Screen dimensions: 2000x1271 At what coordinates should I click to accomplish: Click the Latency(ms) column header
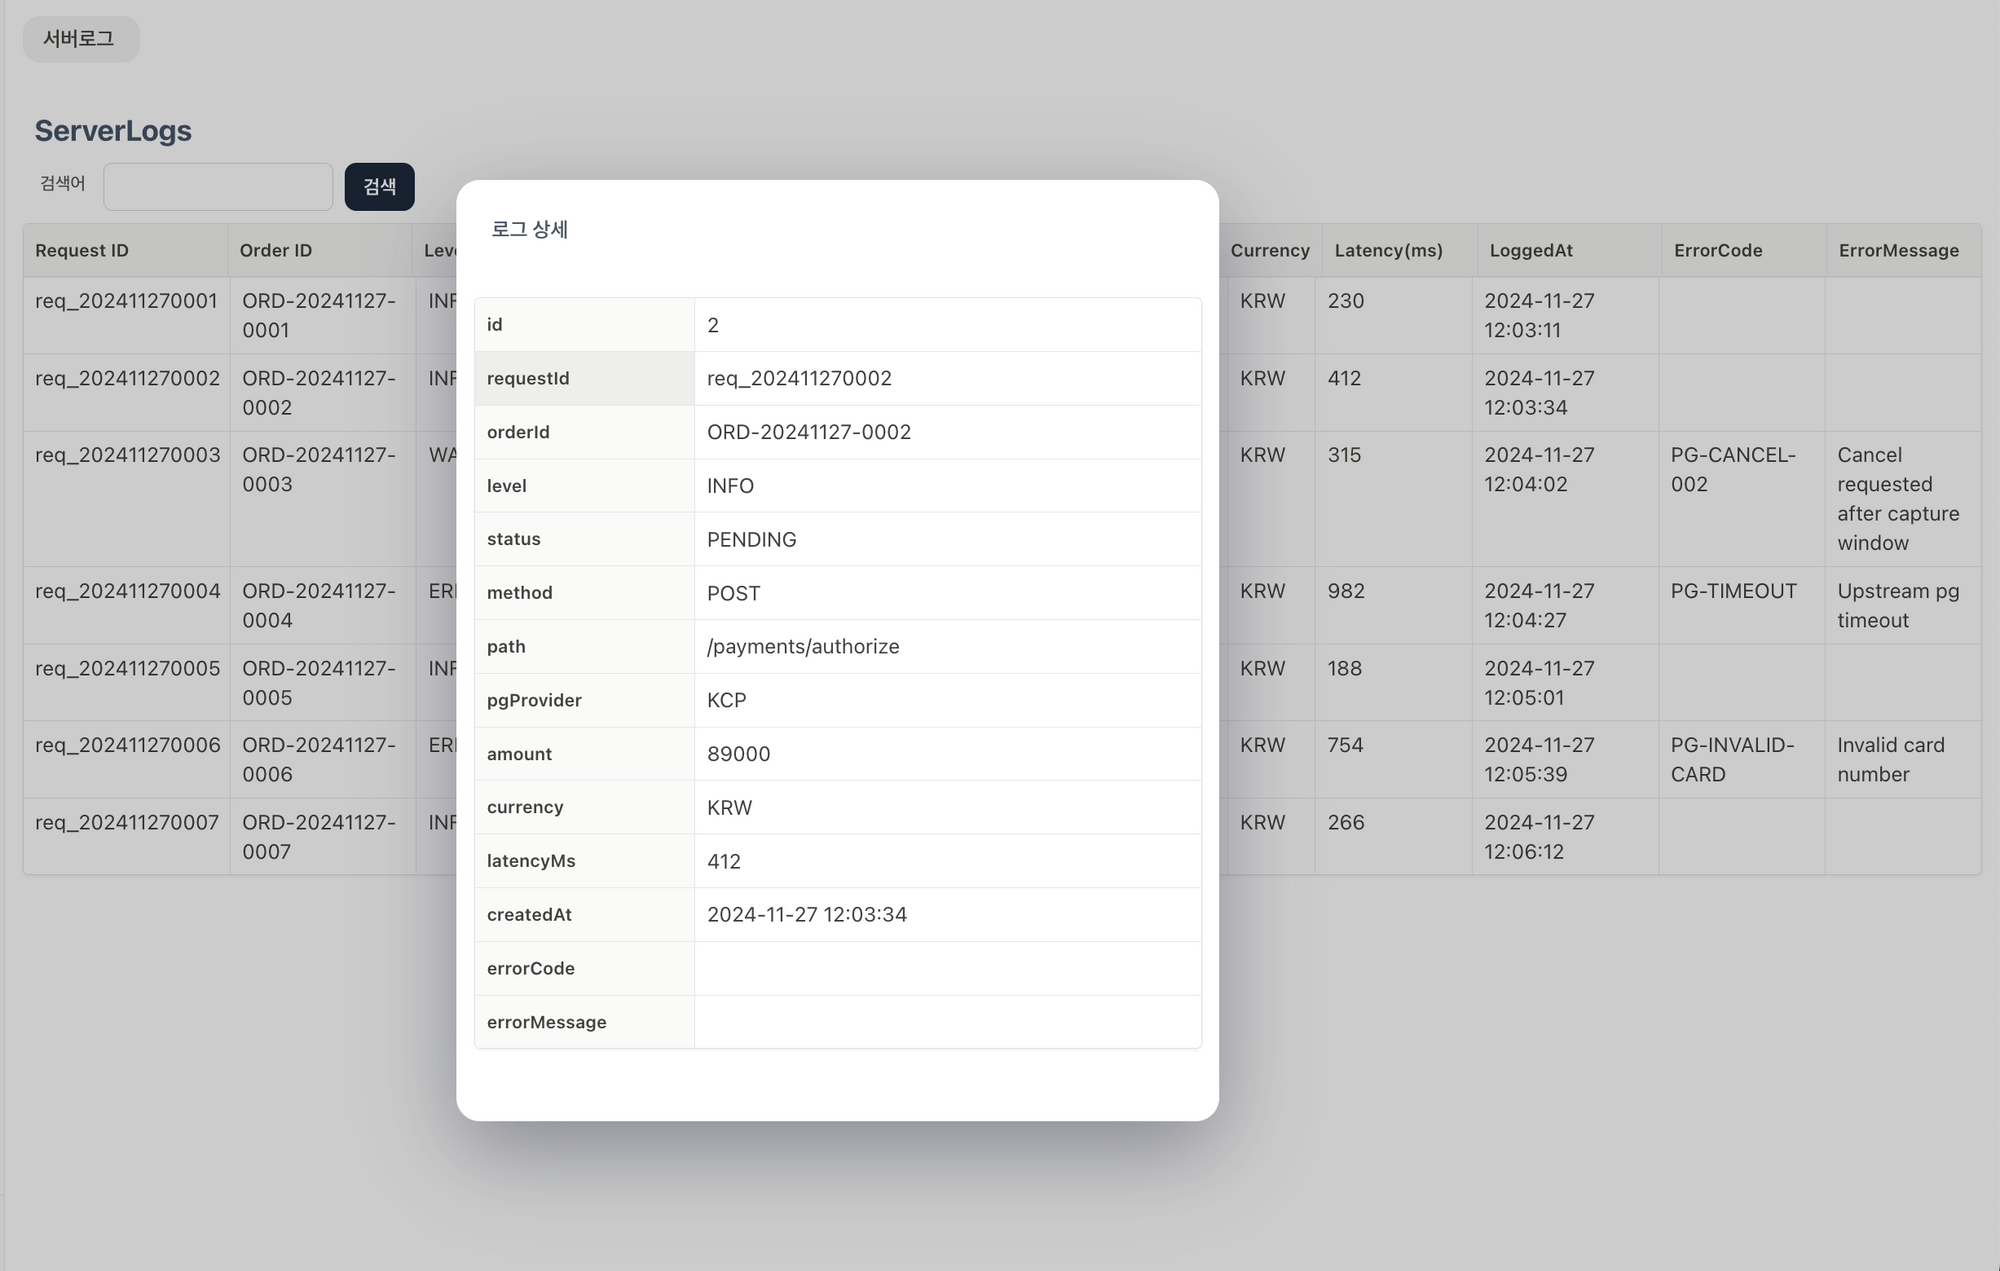point(1388,250)
